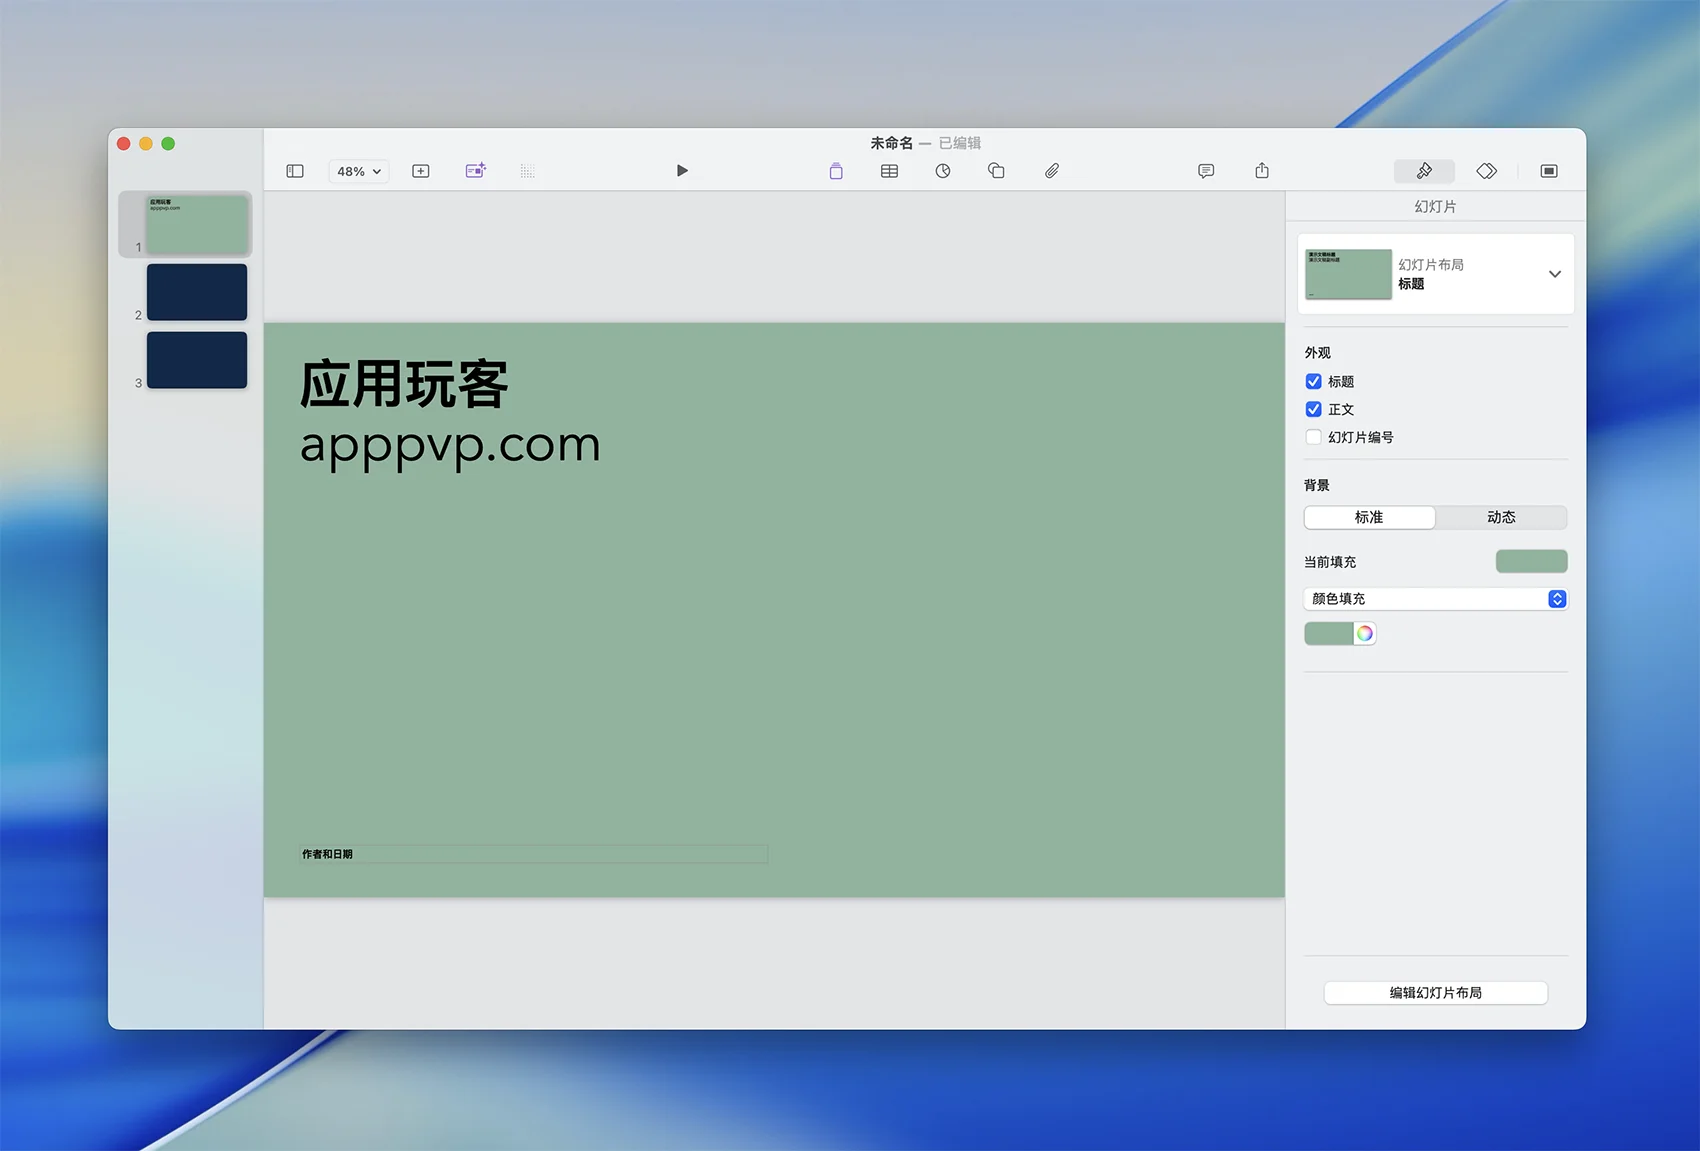Select slide 2 thumbnail in navigator

point(197,292)
